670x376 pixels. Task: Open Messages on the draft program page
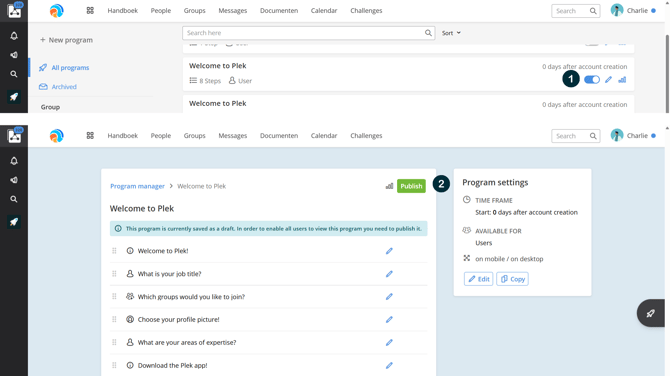point(233,135)
